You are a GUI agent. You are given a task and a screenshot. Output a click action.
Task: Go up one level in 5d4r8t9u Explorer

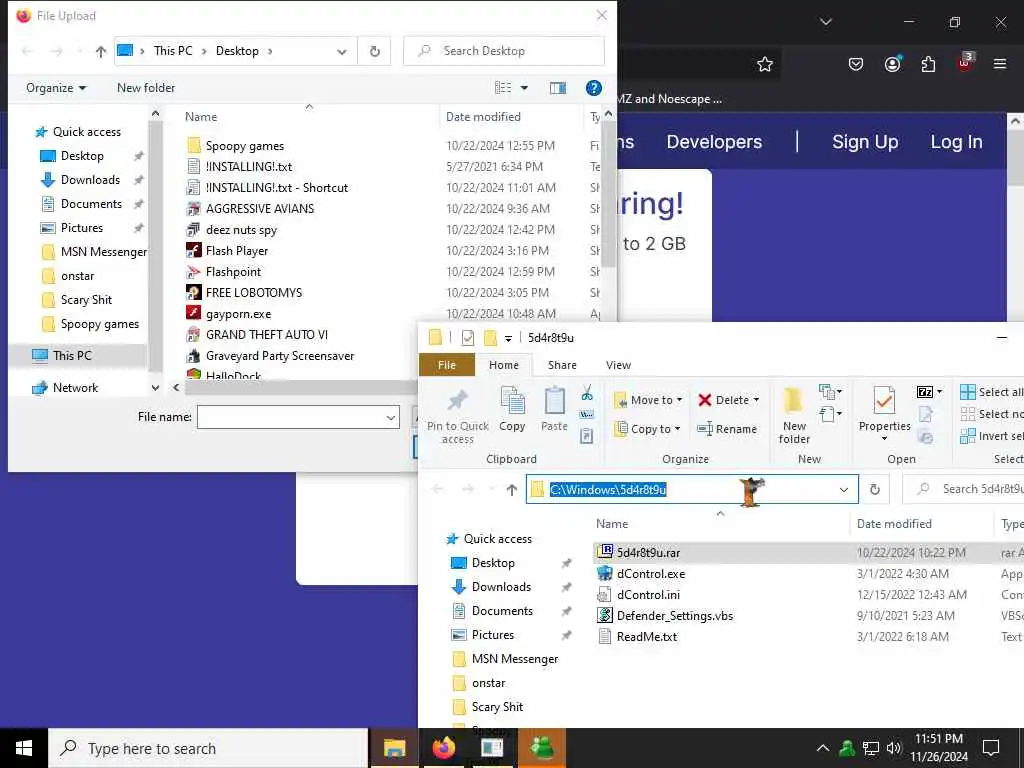(511, 489)
